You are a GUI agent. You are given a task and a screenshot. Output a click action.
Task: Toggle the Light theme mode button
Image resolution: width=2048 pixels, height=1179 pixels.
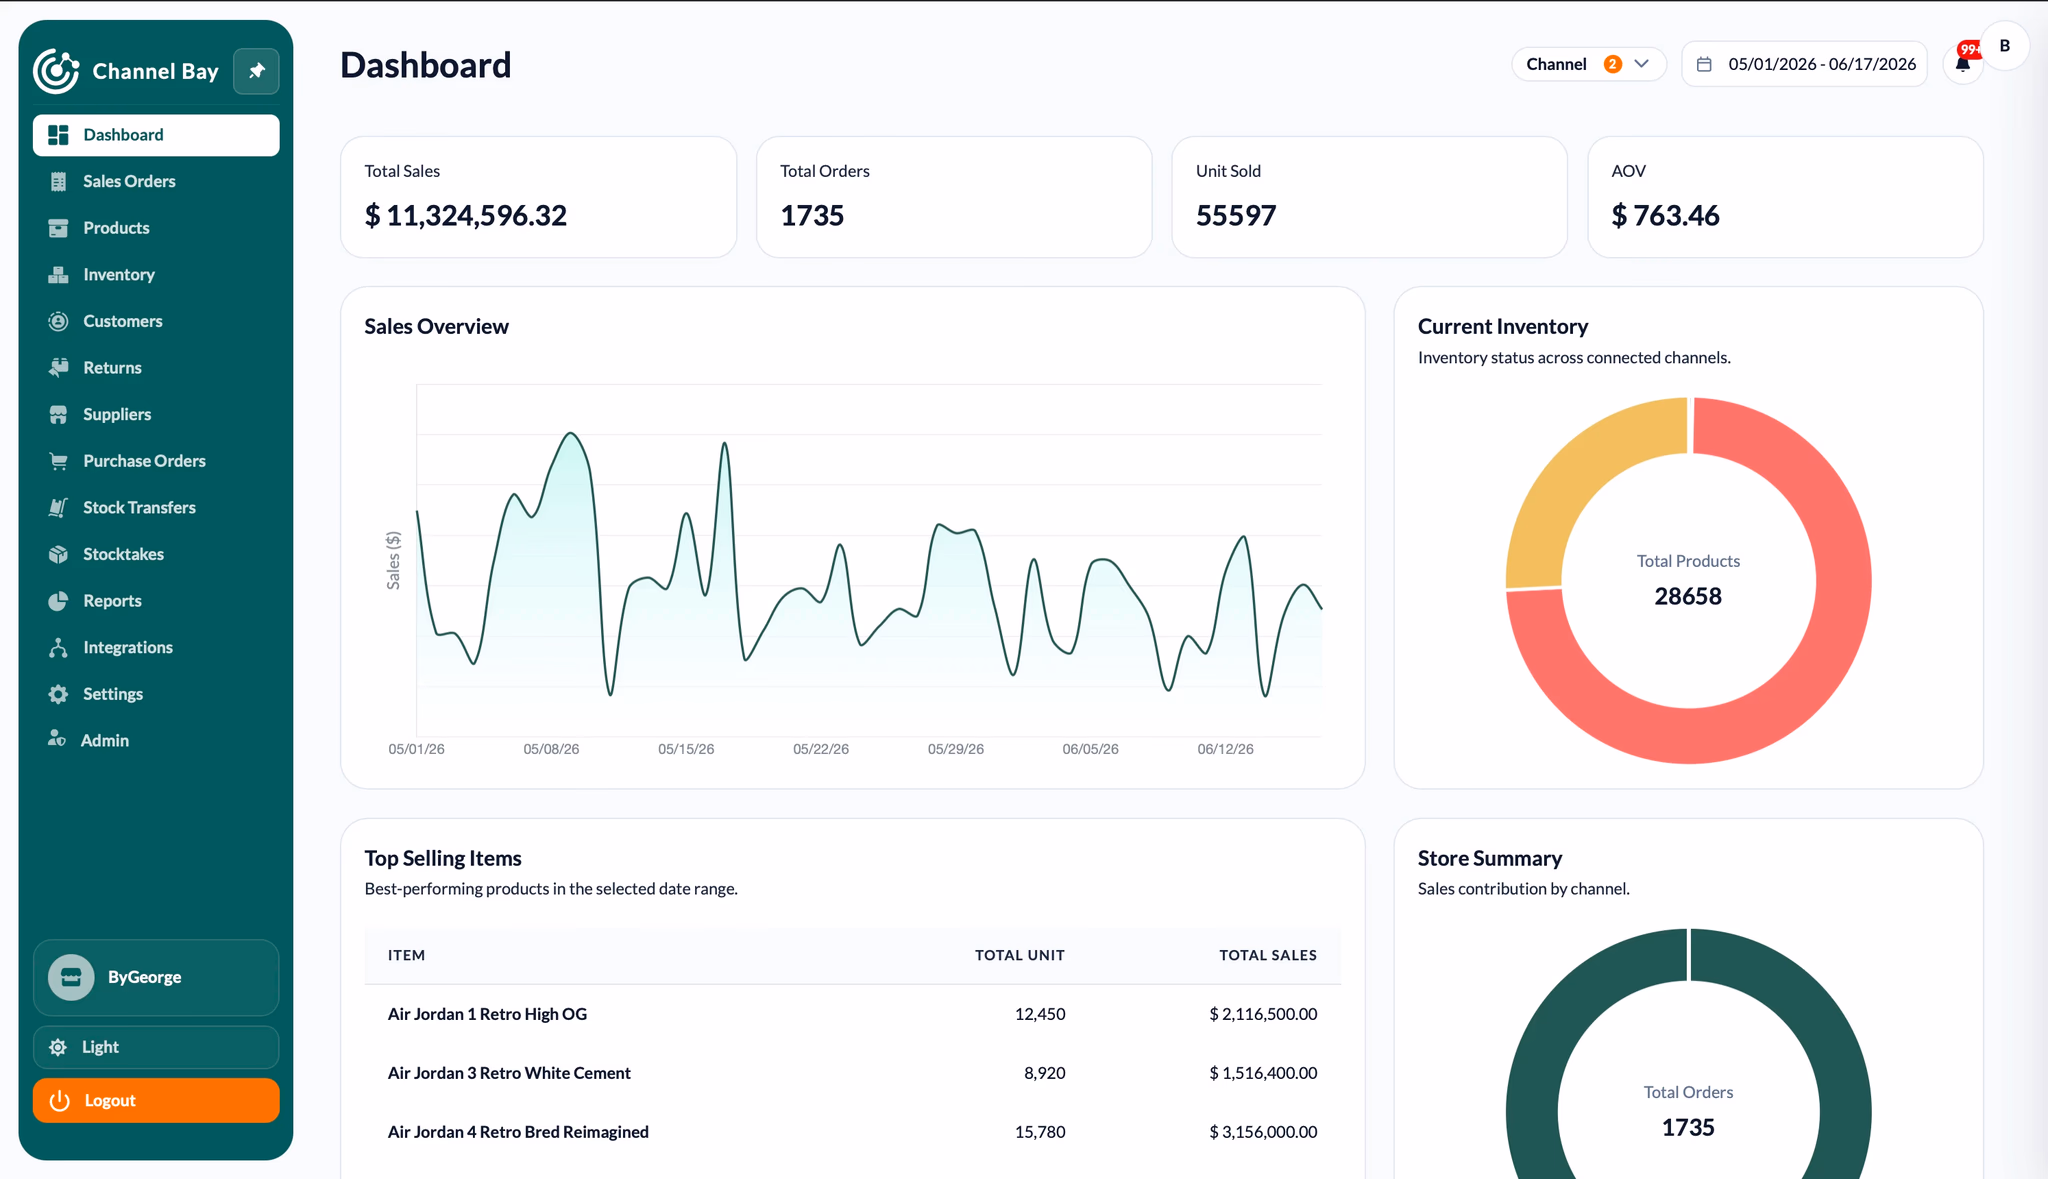tap(156, 1047)
